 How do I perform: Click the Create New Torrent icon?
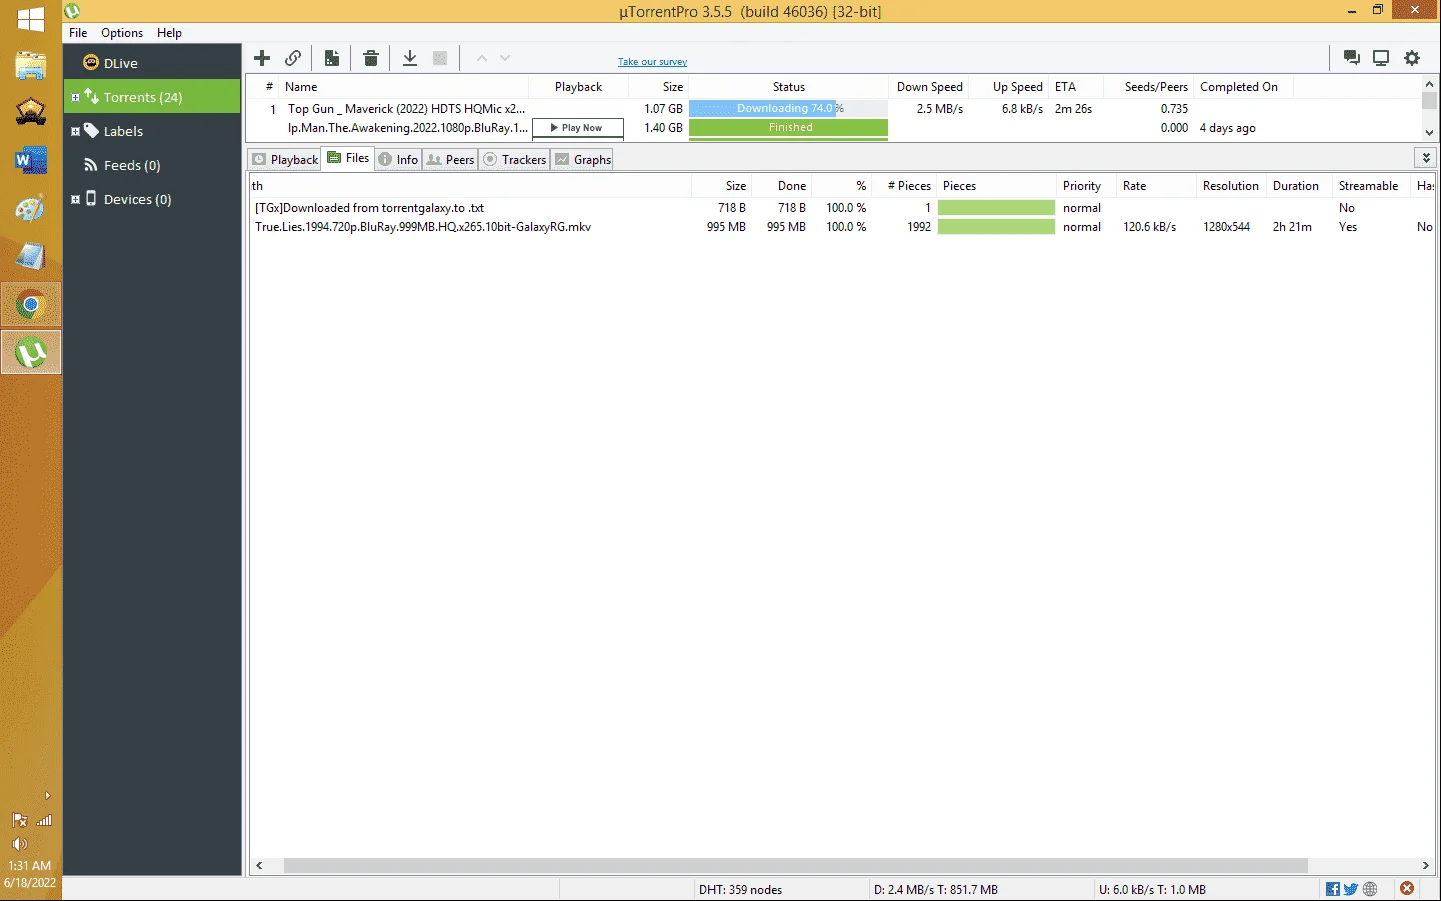[x=332, y=58]
